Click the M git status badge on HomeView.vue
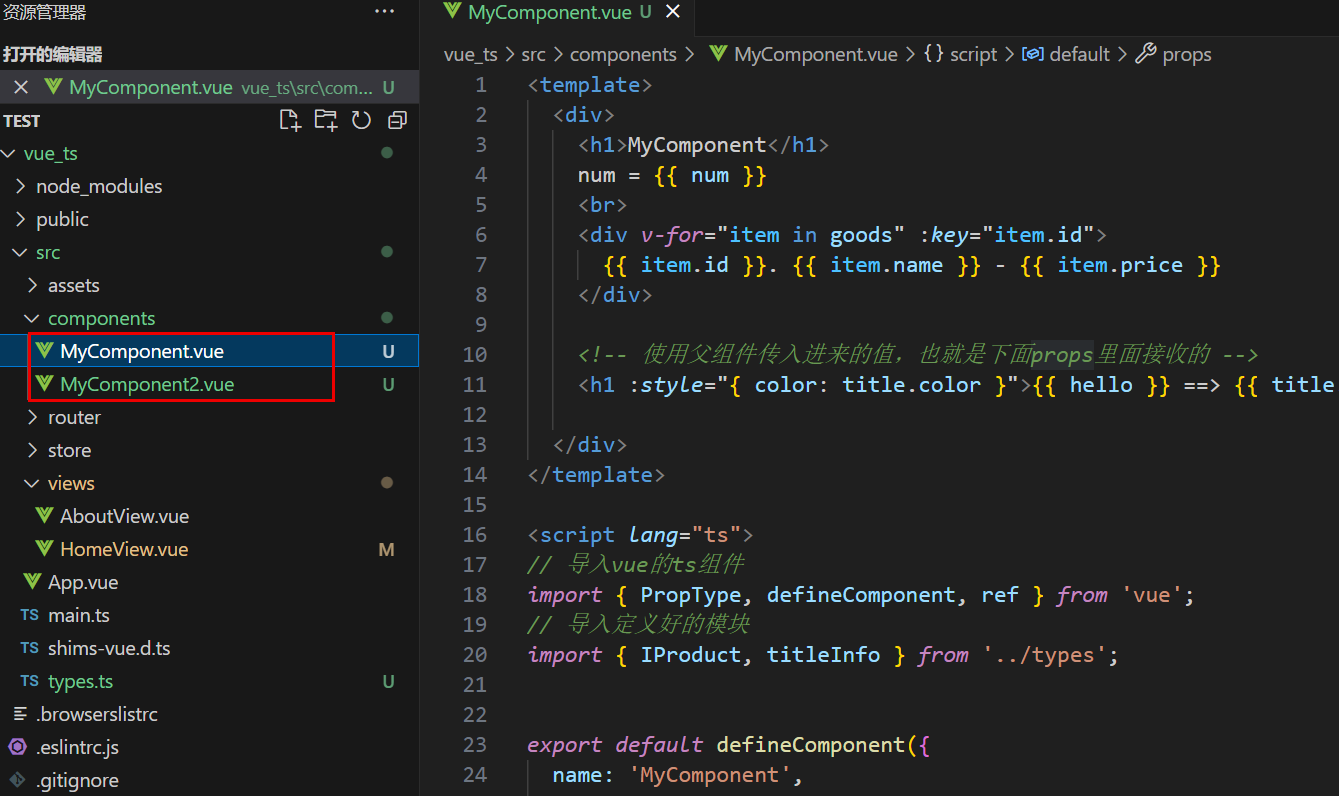 [386, 550]
